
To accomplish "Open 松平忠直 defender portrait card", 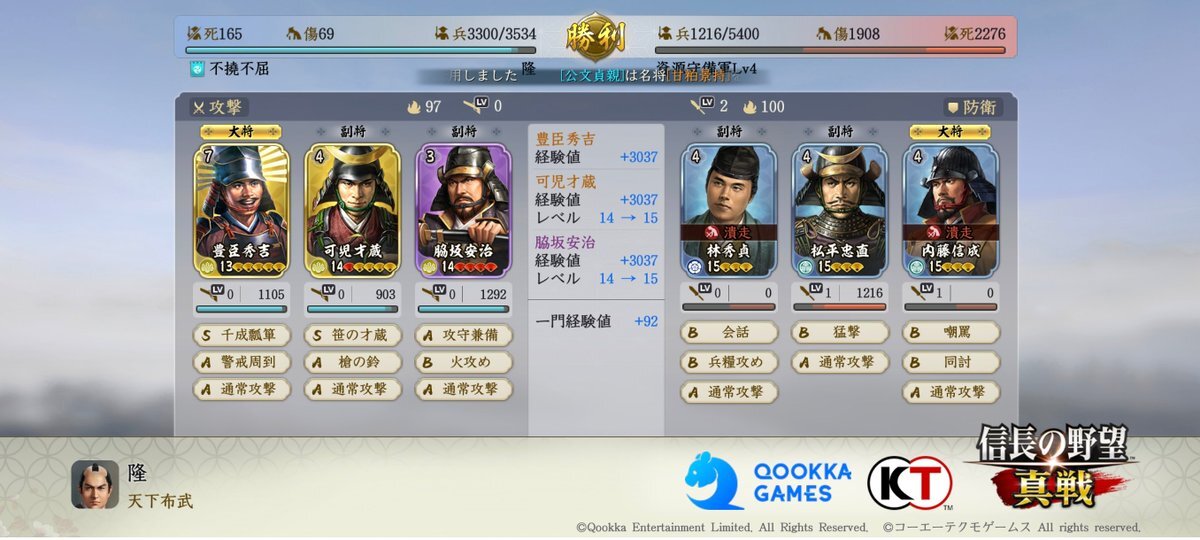I will (x=840, y=209).
